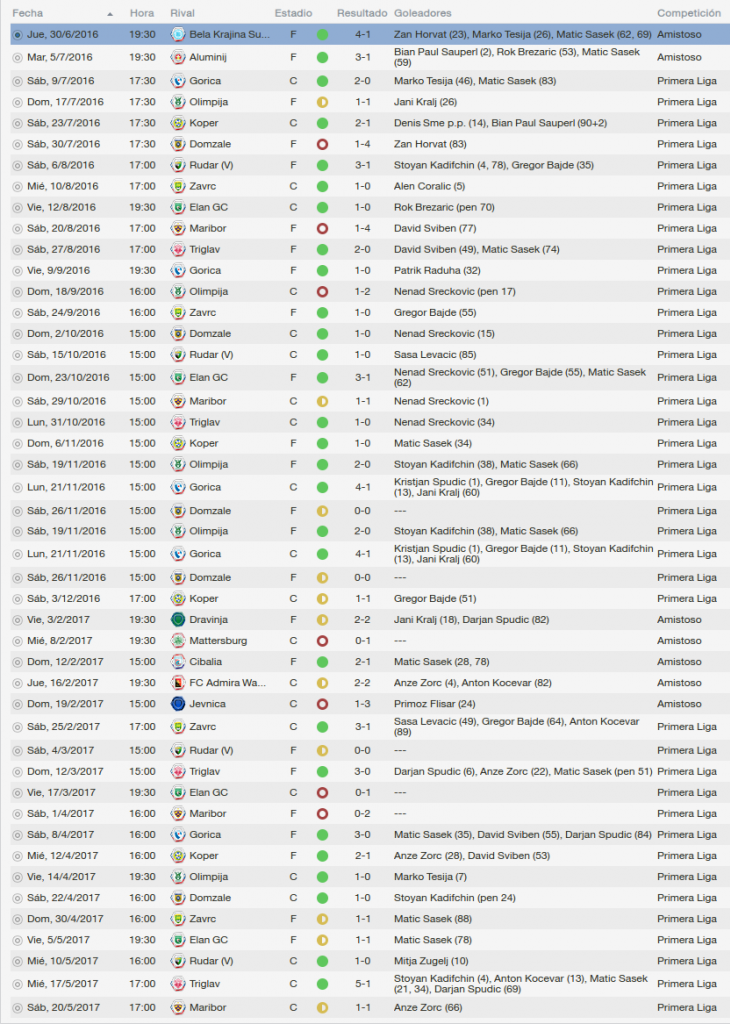Select the row radio for Jue, 30/6/2016
The image size is (730, 1024).
tap(18, 35)
